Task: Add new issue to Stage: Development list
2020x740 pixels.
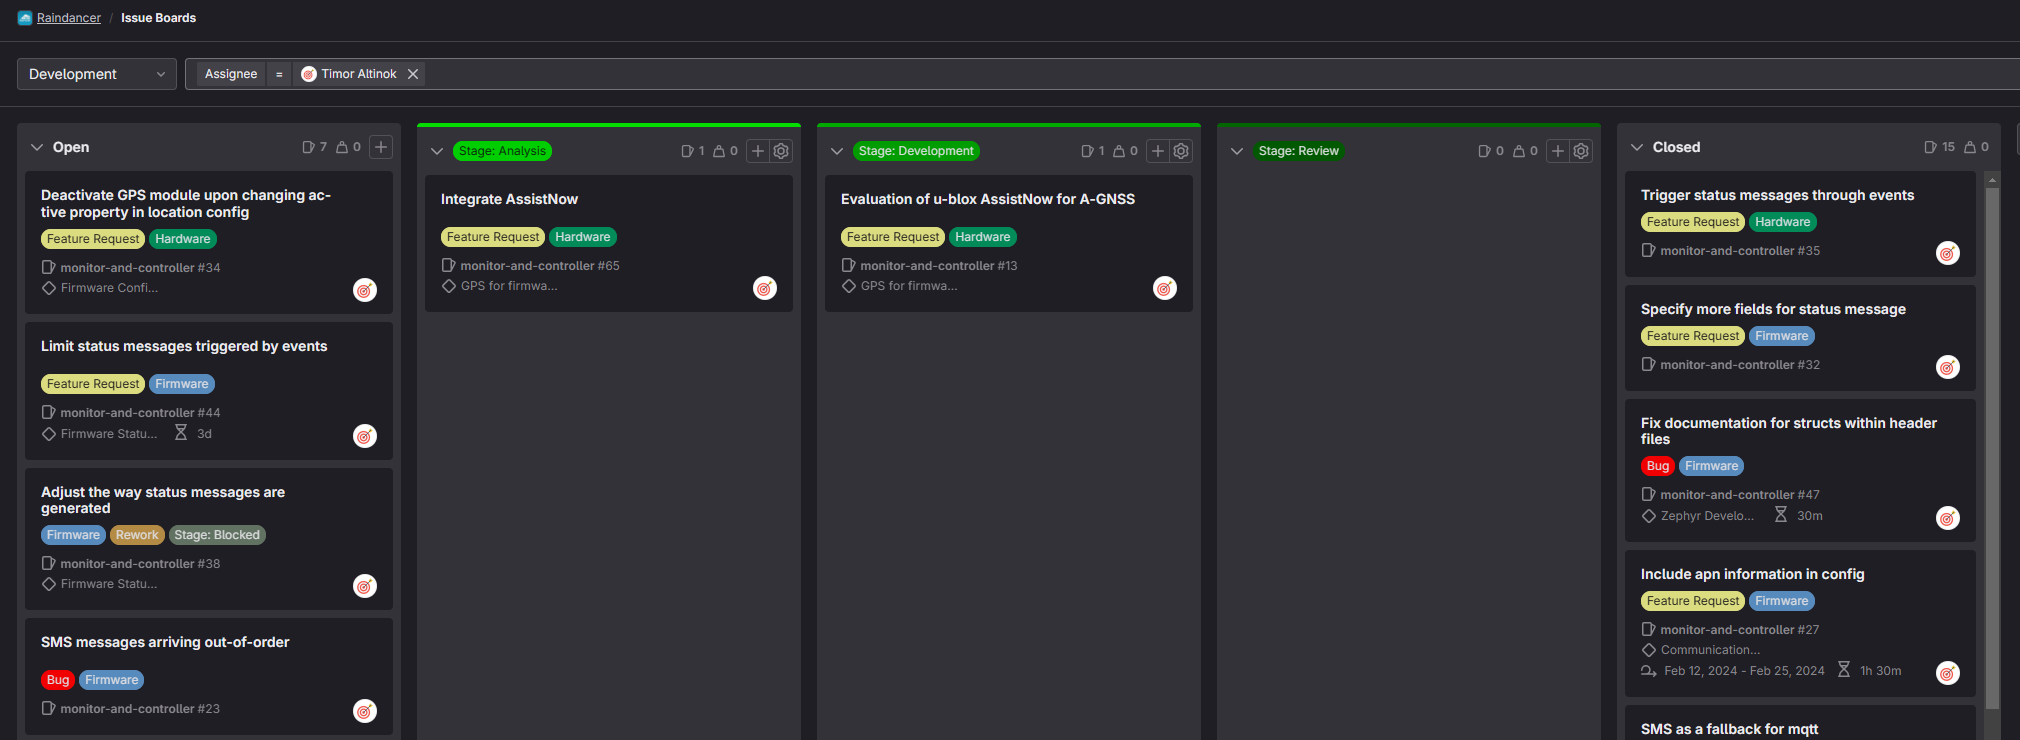Action: pyautogui.click(x=1157, y=151)
